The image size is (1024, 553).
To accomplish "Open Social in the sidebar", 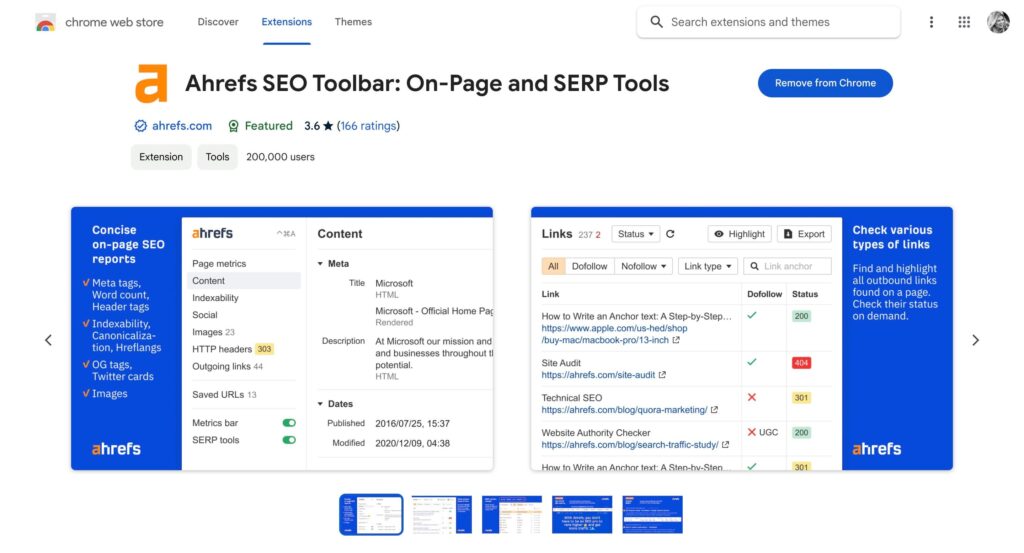I will [x=204, y=315].
